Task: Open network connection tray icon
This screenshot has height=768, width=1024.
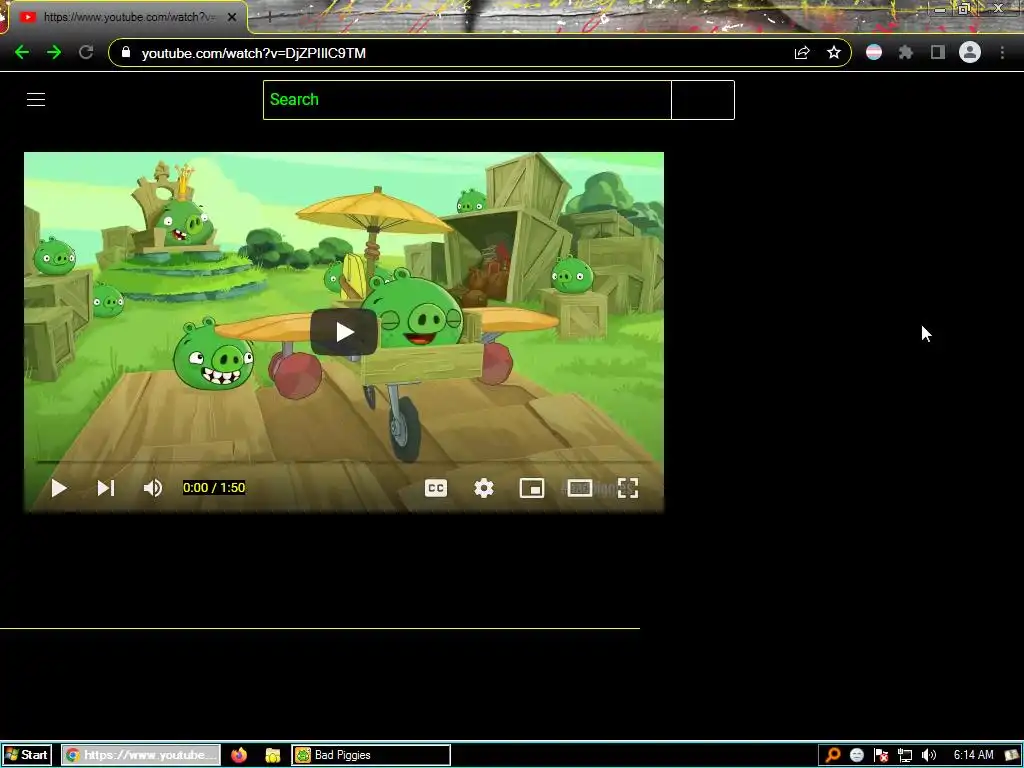Action: tap(904, 756)
